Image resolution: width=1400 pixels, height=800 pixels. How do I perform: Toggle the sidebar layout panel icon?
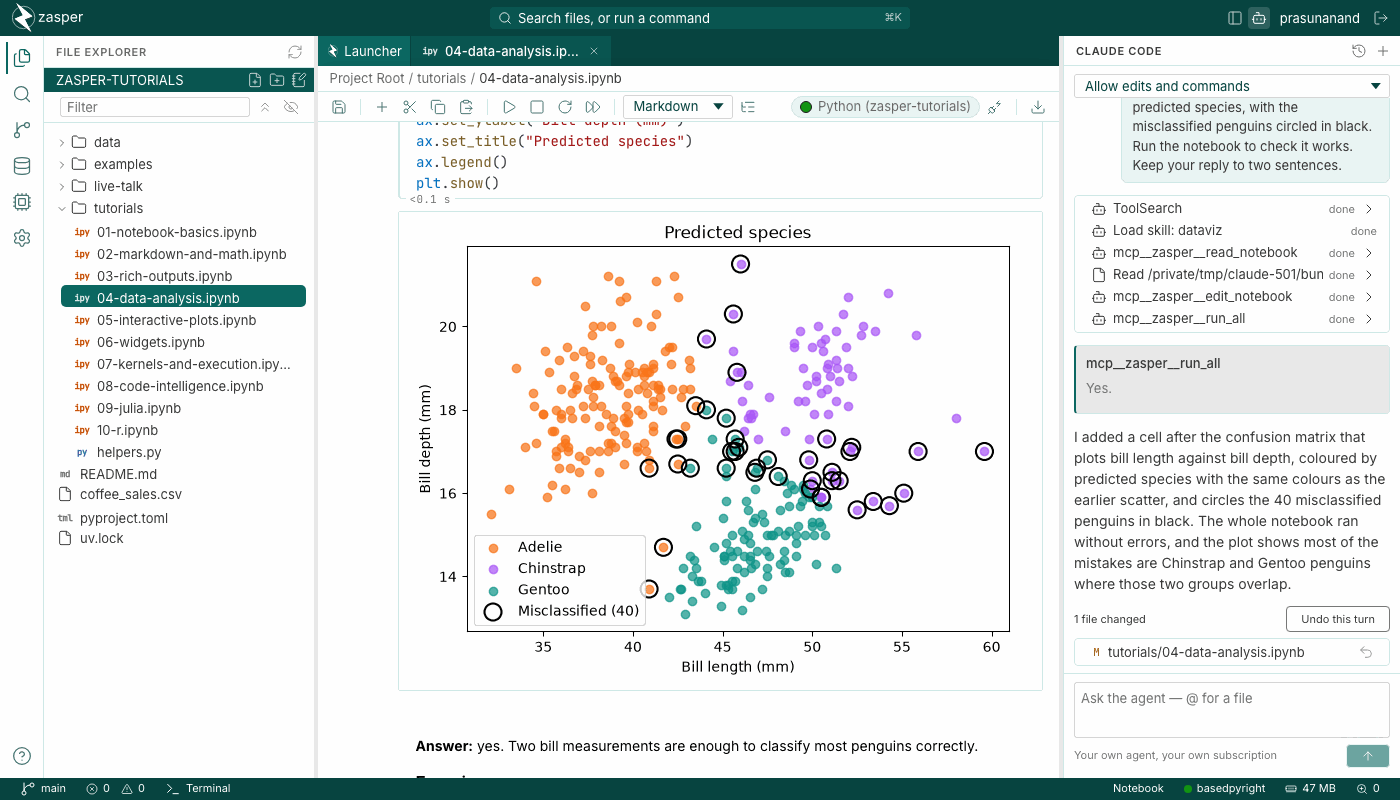tap(1235, 18)
